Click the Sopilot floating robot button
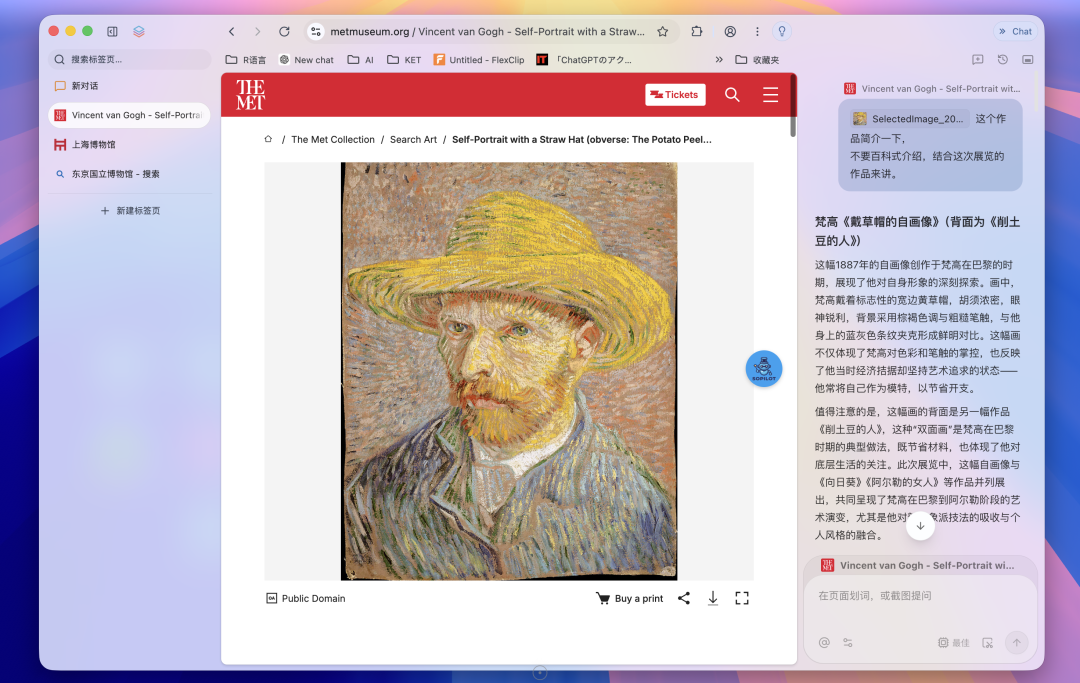The height and width of the screenshot is (683, 1080). point(764,368)
